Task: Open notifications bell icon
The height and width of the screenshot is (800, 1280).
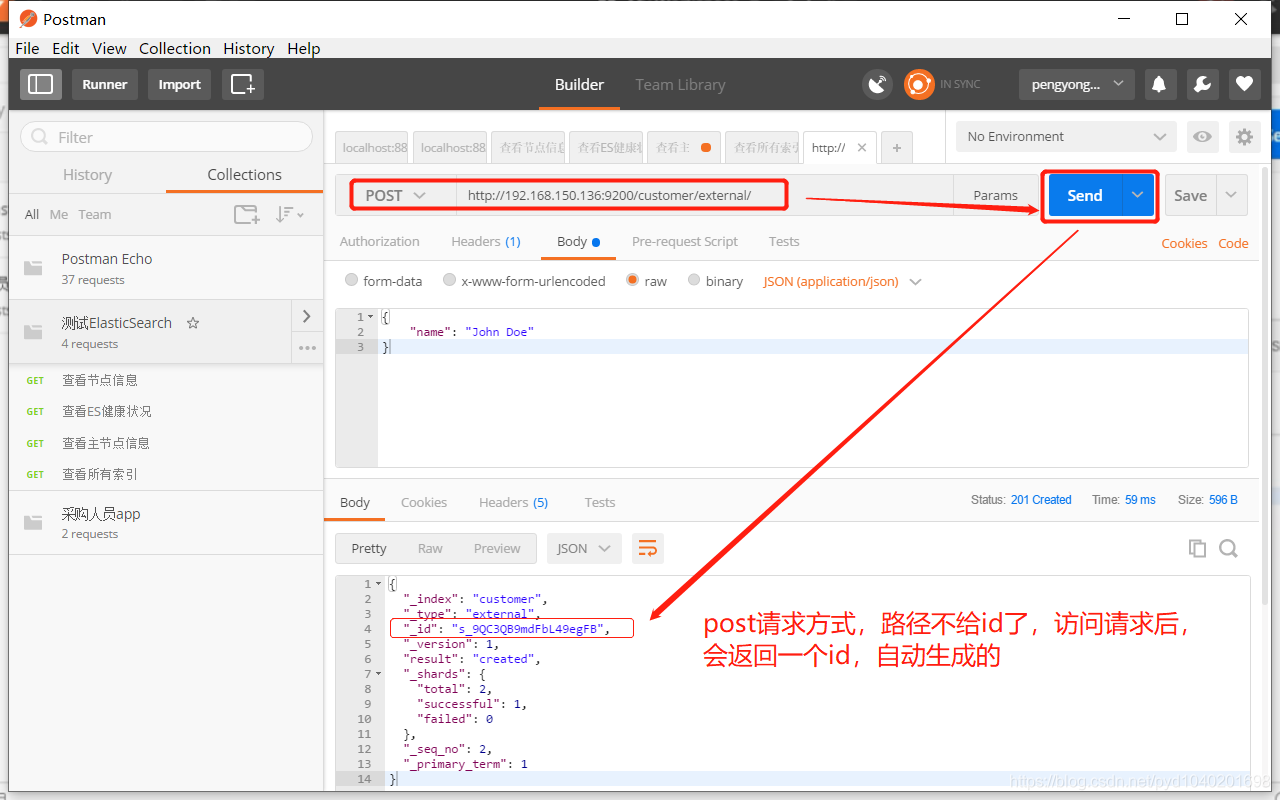Action: tap(1160, 84)
